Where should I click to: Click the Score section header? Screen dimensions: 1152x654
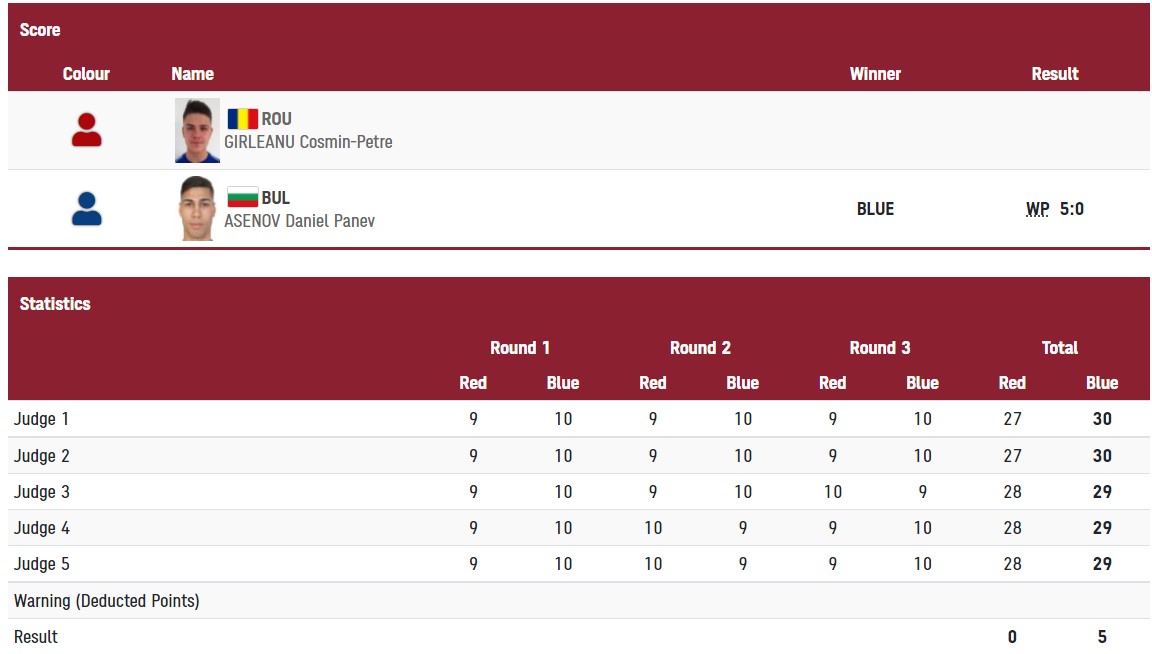[40, 30]
